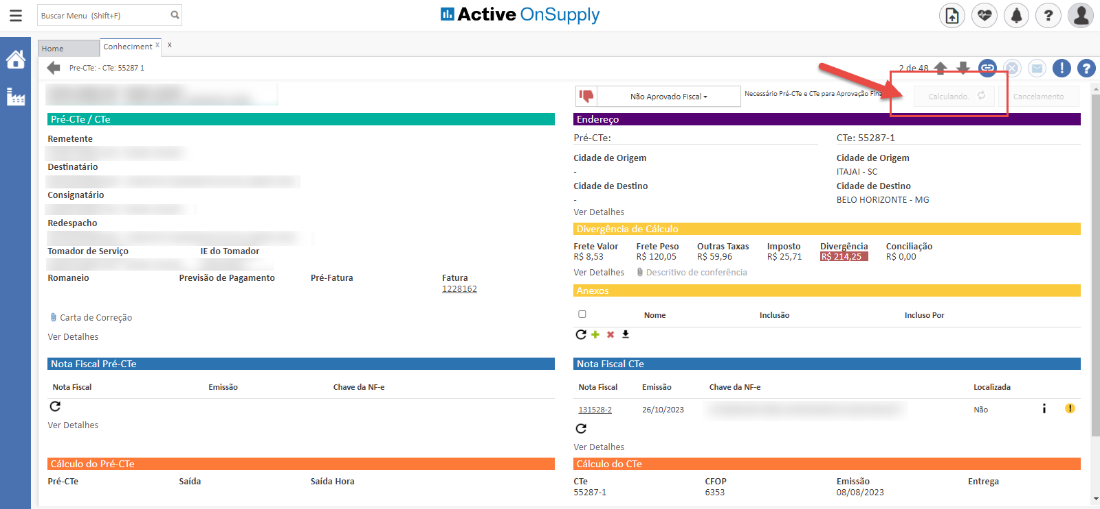Open nota fiscal link 131528-2
This screenshot has width=1100, height=509.
(594, 410)
